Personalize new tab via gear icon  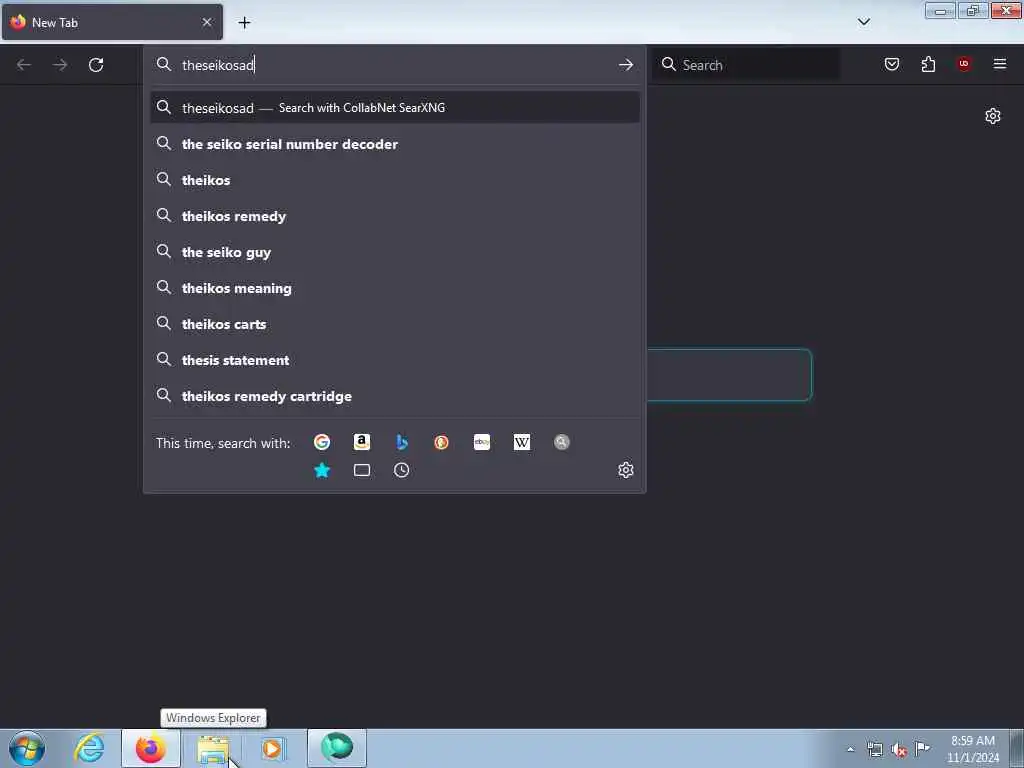pos(993,116)
